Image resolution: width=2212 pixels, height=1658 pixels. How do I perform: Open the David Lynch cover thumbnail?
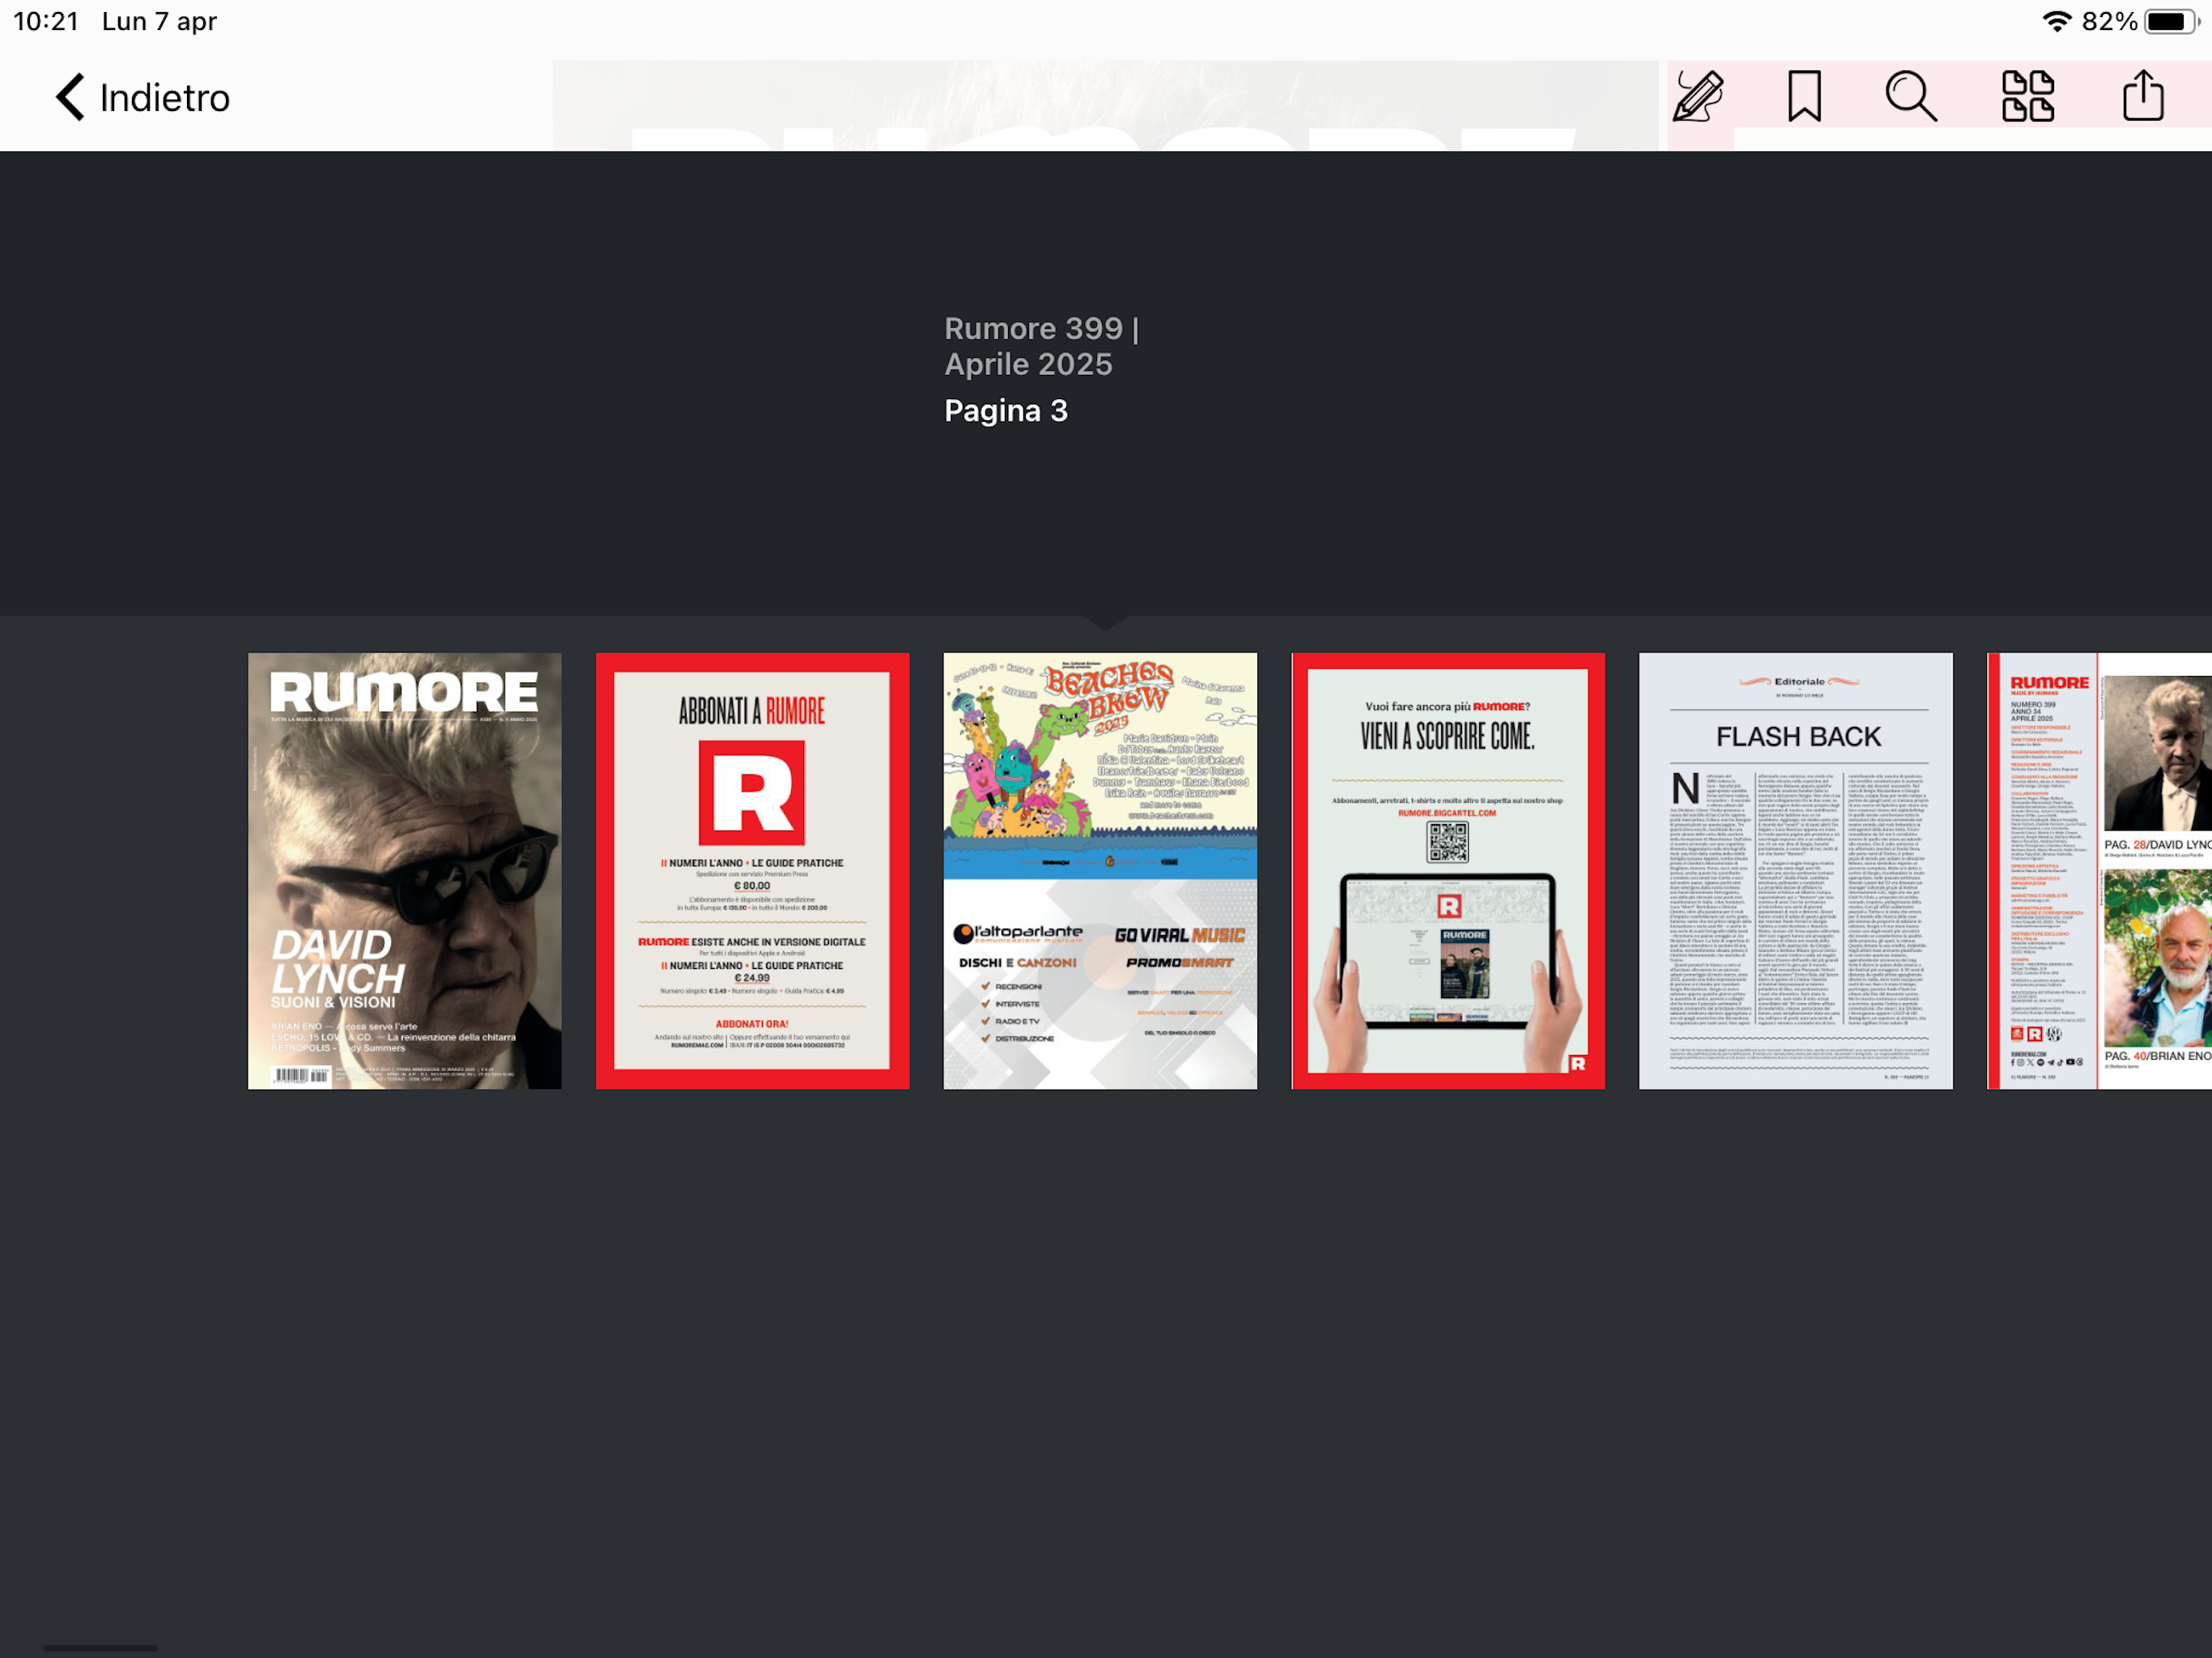(405, 871)
